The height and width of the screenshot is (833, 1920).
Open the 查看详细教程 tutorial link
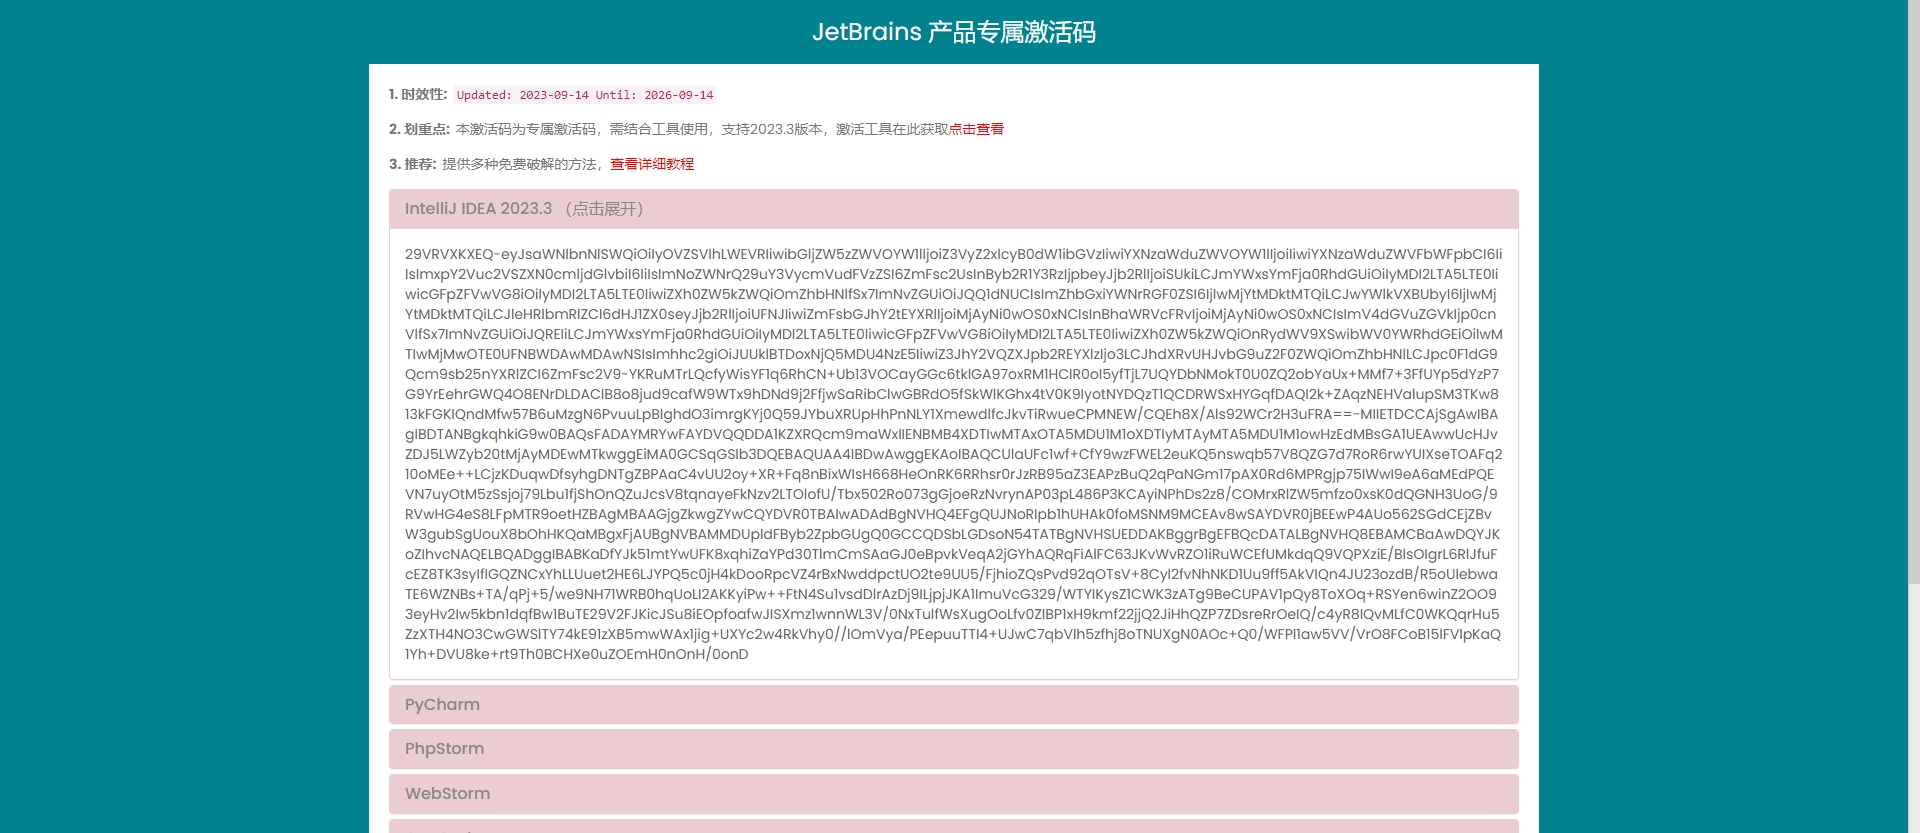(652, 164)
